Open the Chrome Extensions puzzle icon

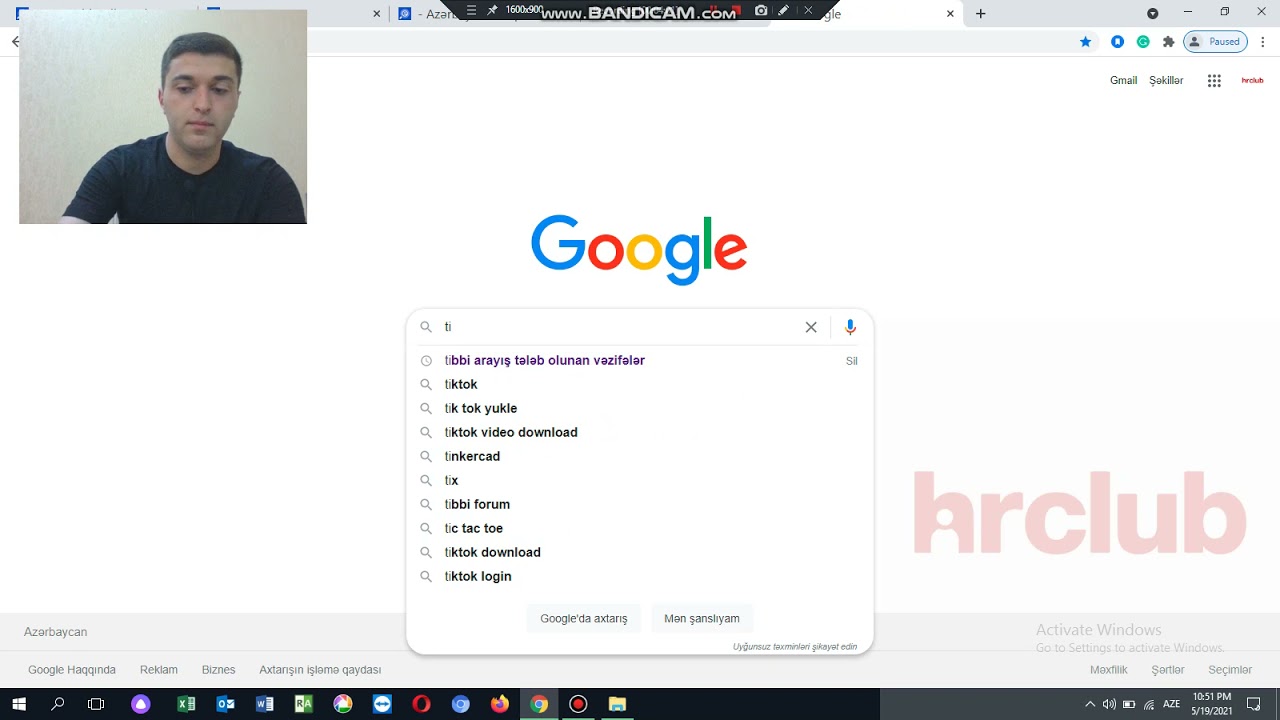point(1168,42)
